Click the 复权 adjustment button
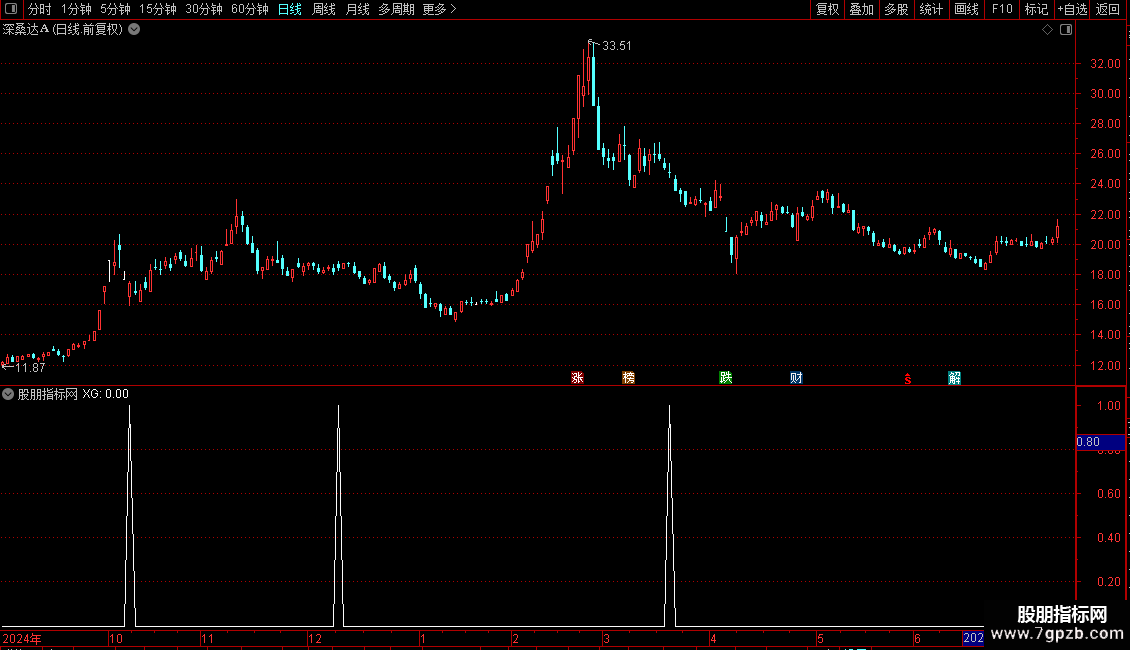 click(x=827, y=9)
